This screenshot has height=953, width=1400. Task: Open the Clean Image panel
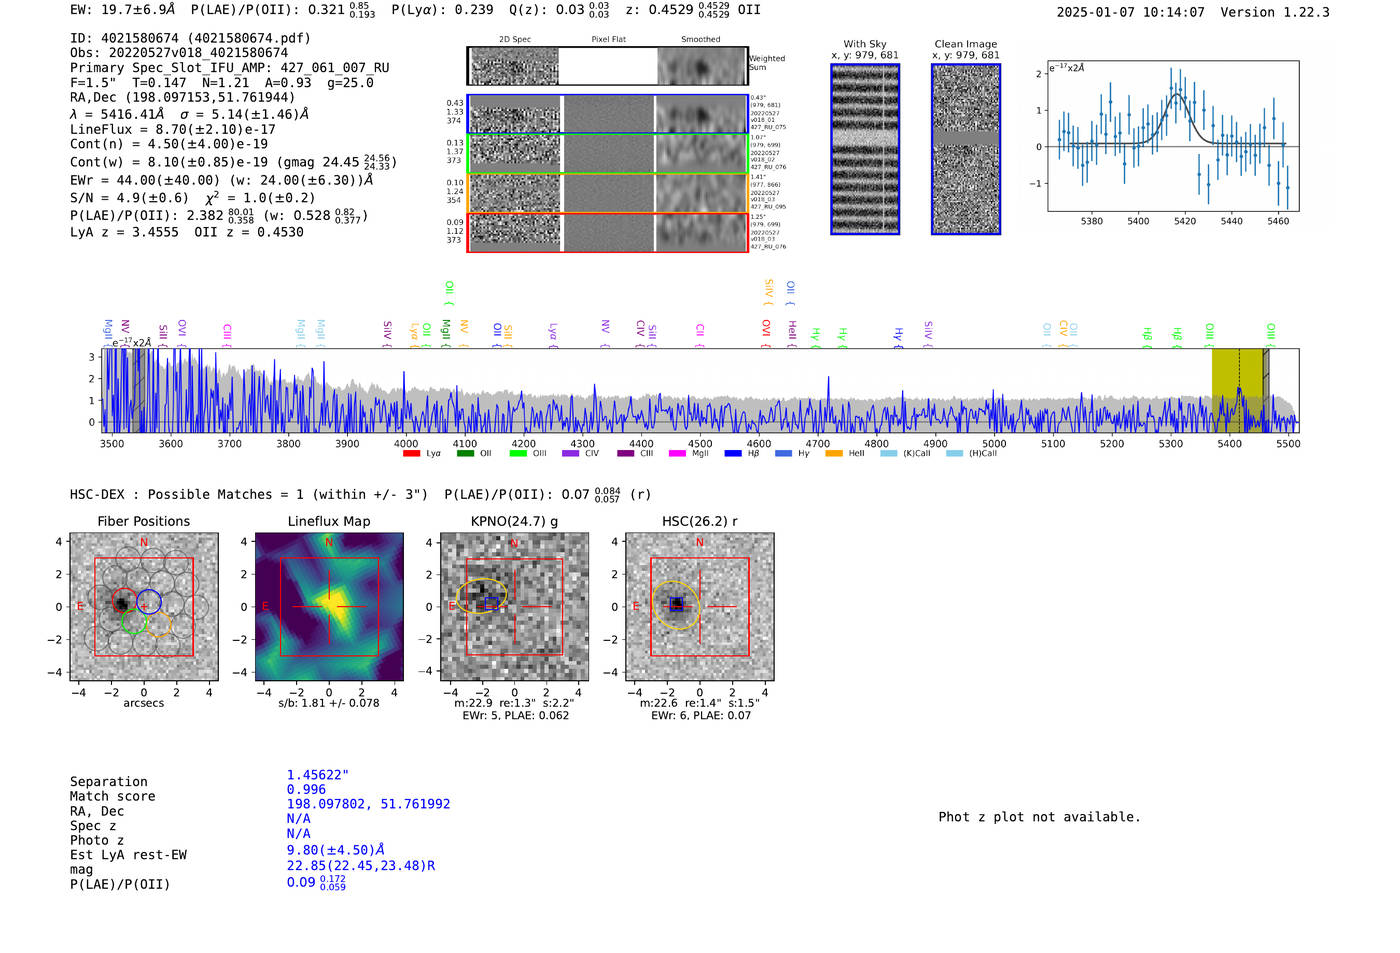pos(966,149)
